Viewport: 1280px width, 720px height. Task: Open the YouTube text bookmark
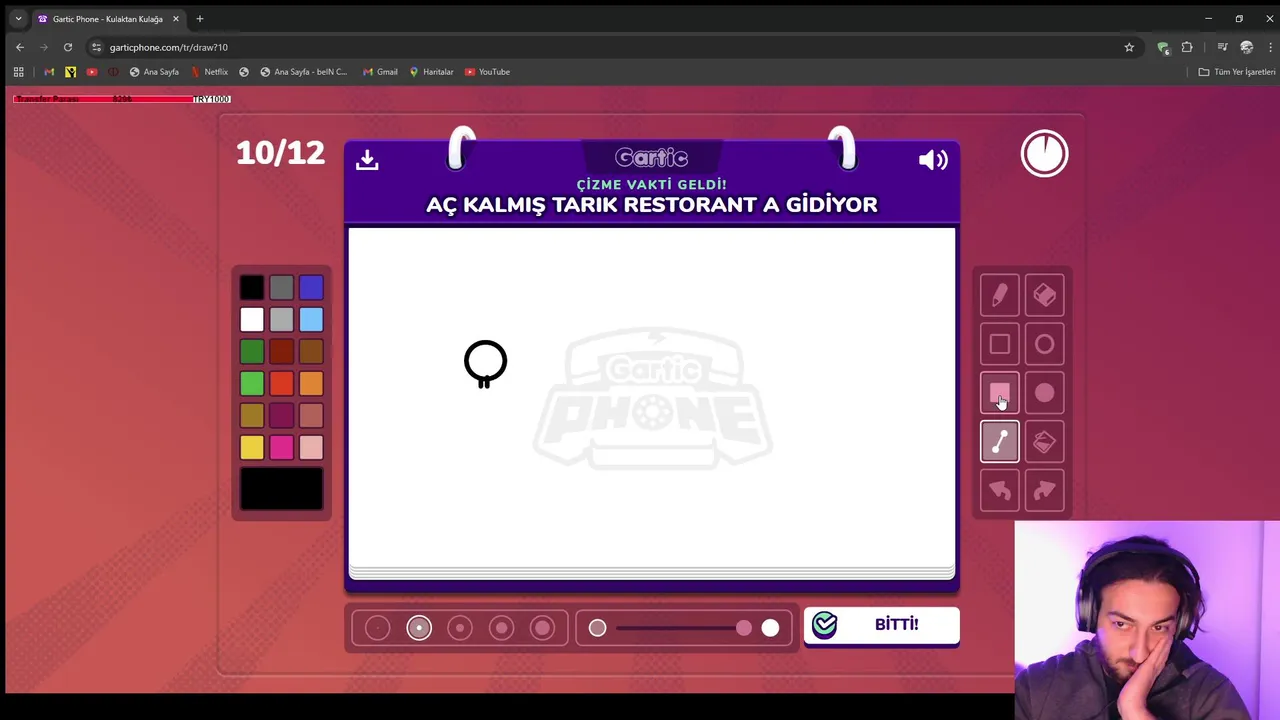tap(487, 72)
